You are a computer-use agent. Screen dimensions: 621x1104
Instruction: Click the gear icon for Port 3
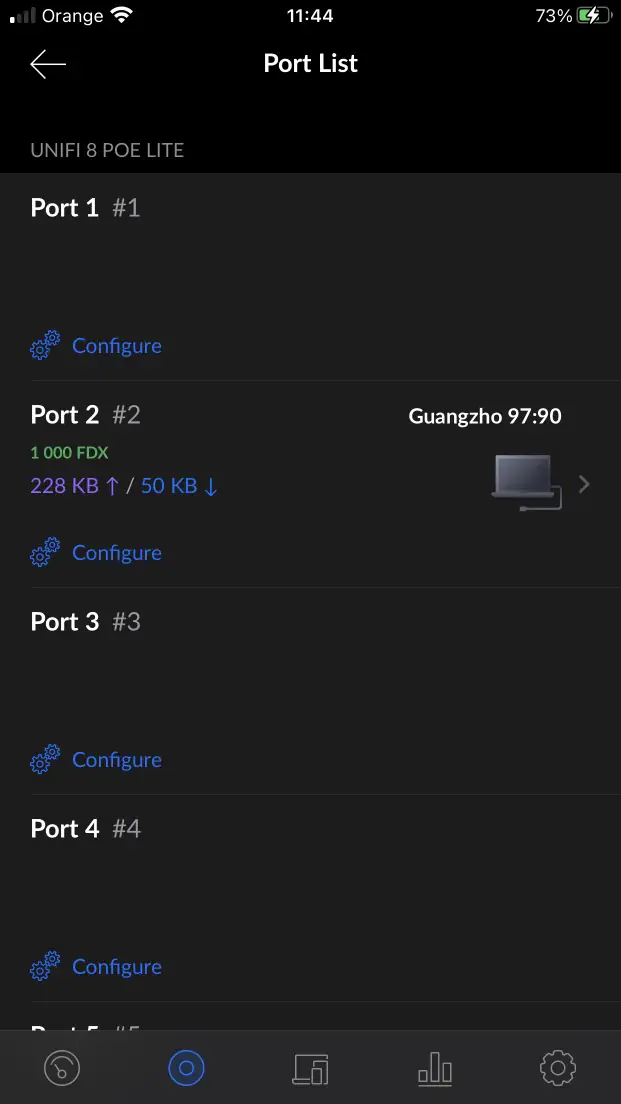[45, 760]
